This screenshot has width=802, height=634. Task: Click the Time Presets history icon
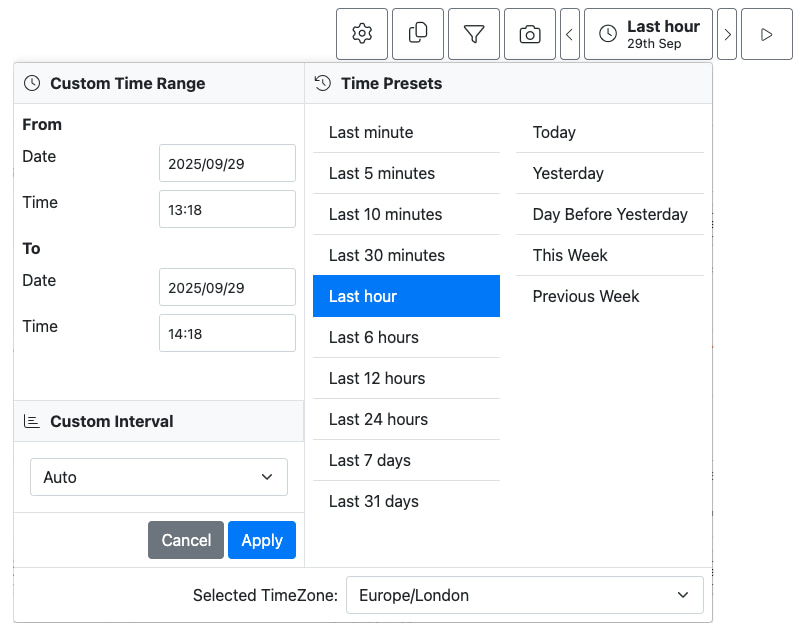tap(320, 83)
